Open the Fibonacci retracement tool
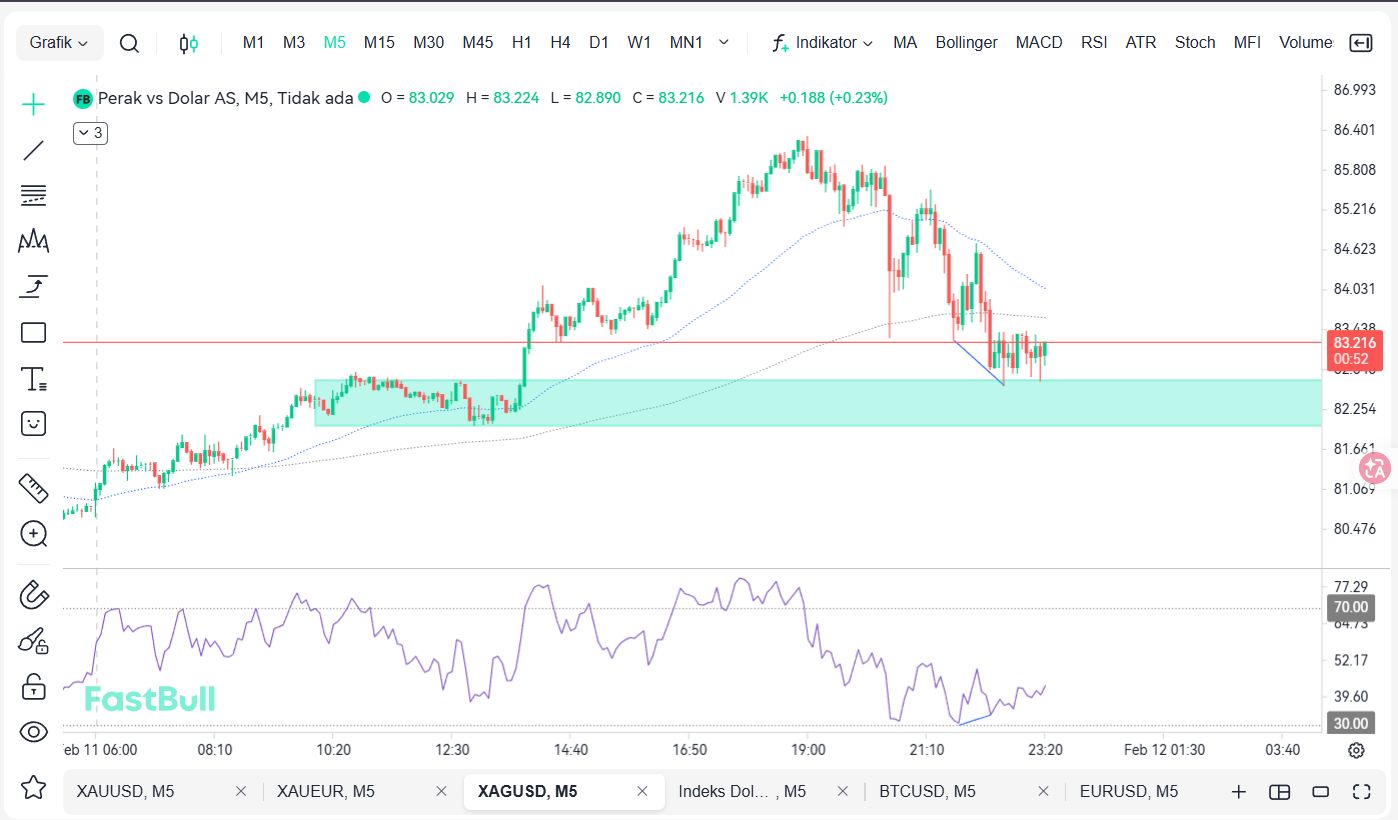 34,195
